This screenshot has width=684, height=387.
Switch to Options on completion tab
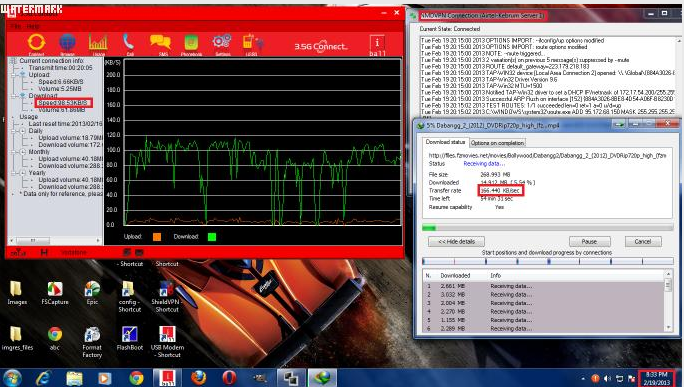click(497, 143)
